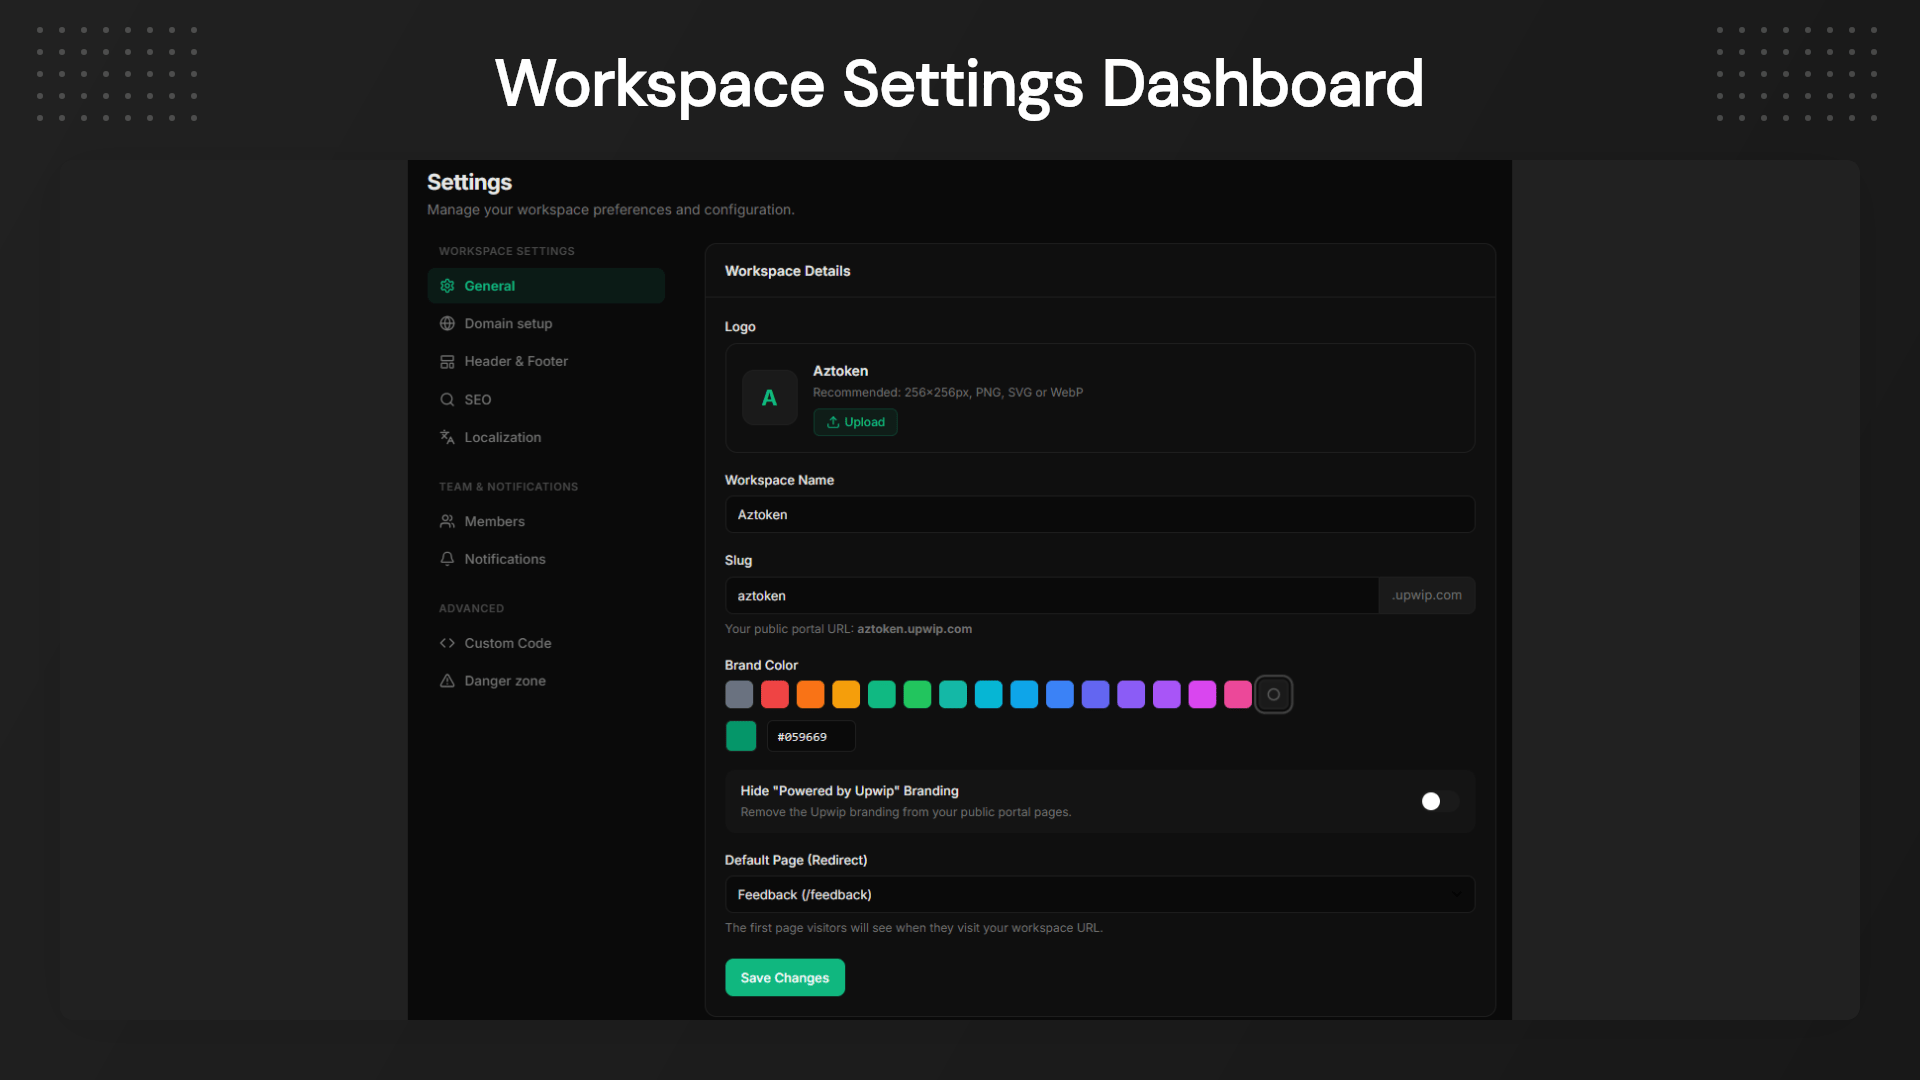This screenshot has width=1920, height=1080.
Task: Click the bell icon beside Notifications
Action: [x=447, y=559]
